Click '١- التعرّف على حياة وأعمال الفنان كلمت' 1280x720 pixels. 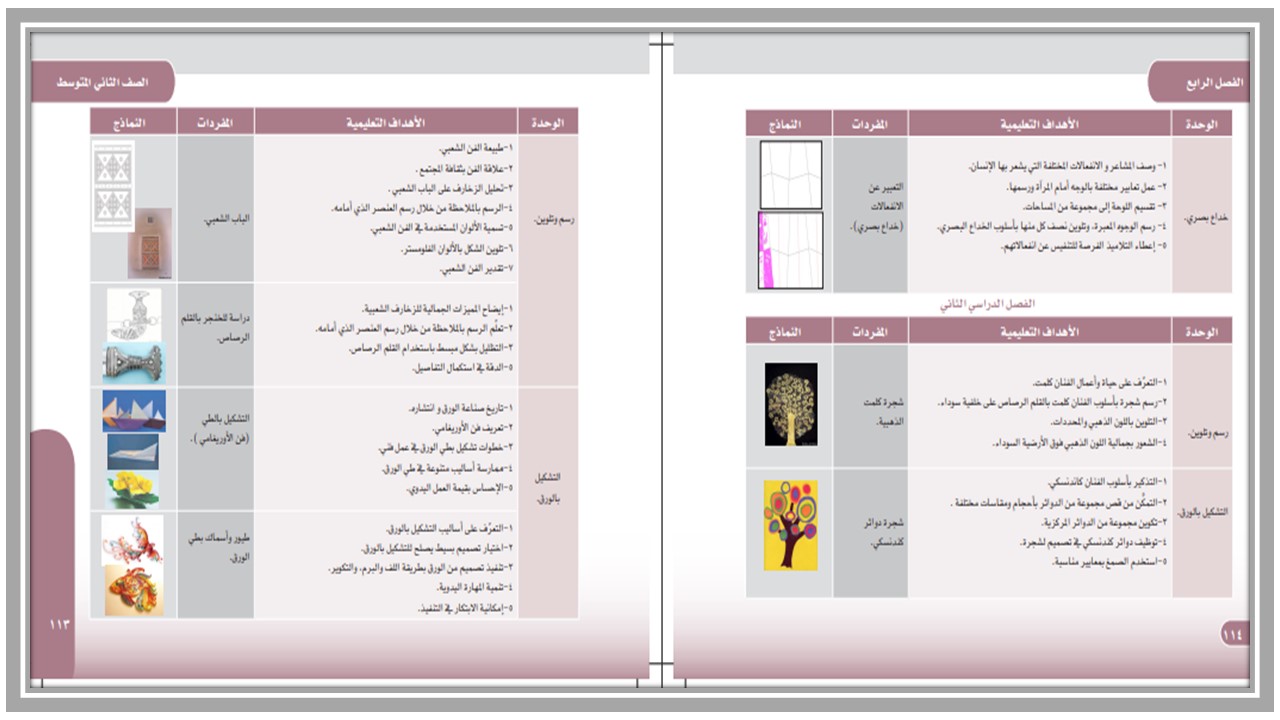coord(1100,383)
